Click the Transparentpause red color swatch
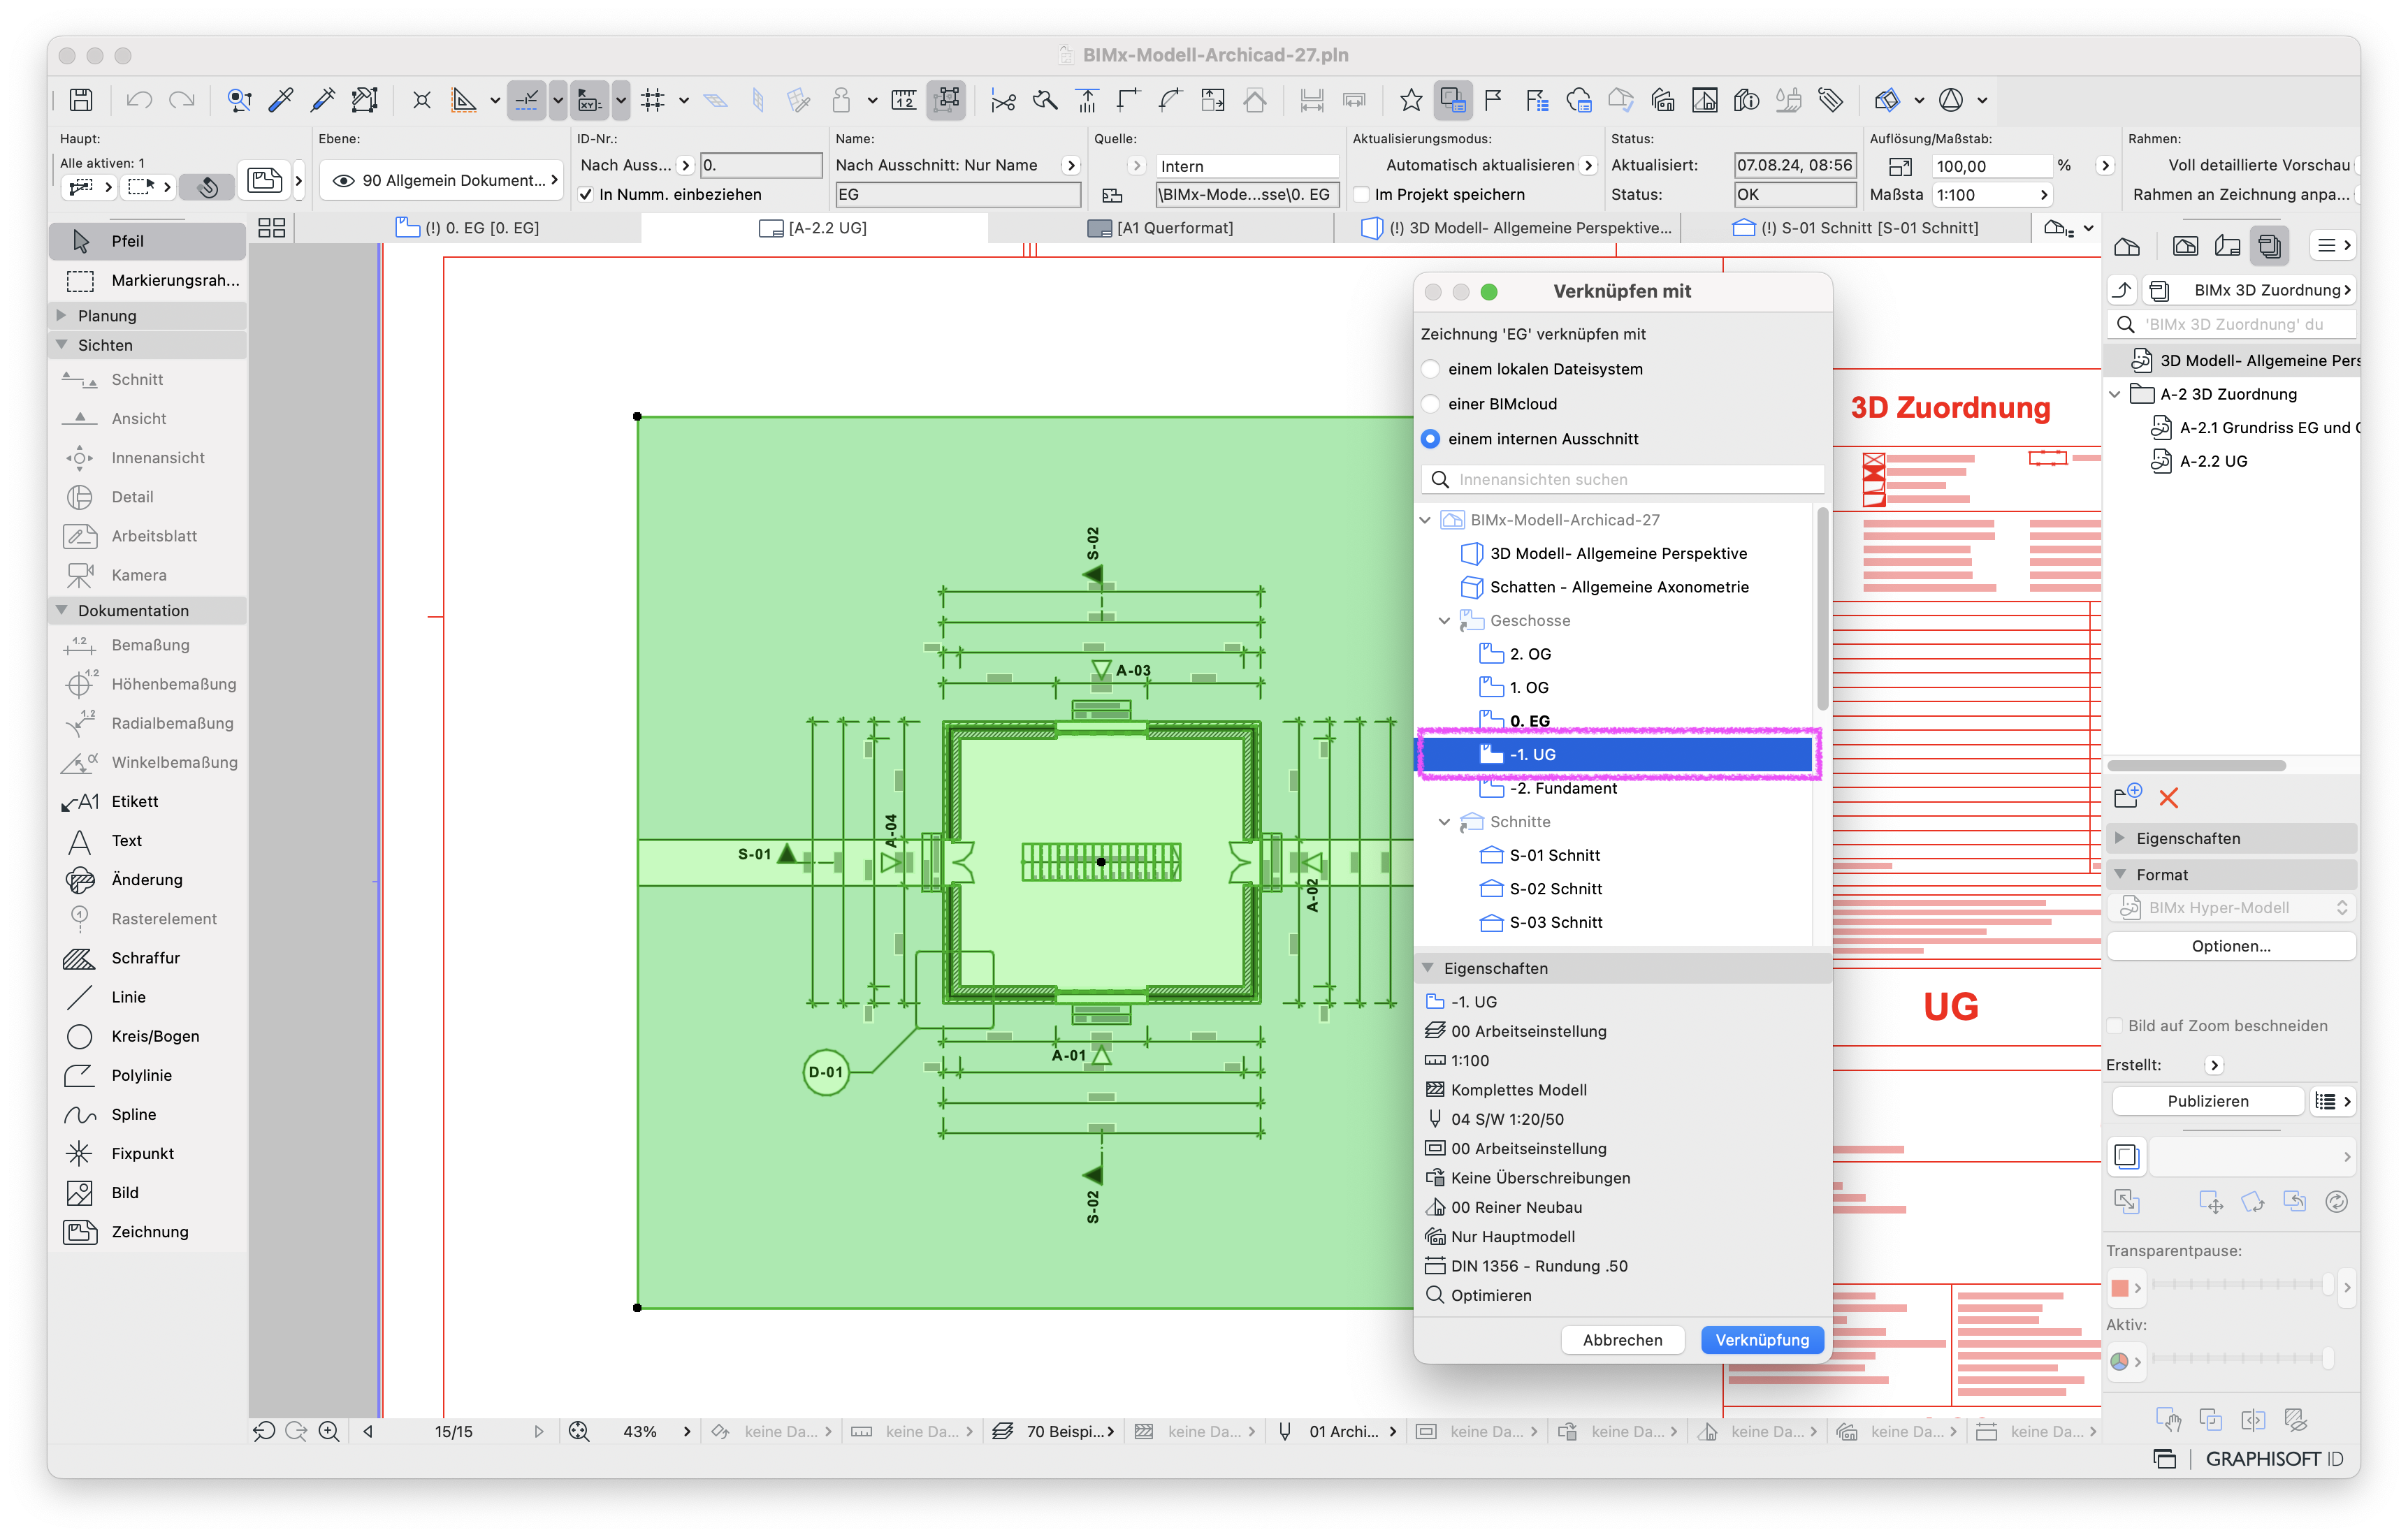2408x1537 pixels. [x=2119, y=1288]
